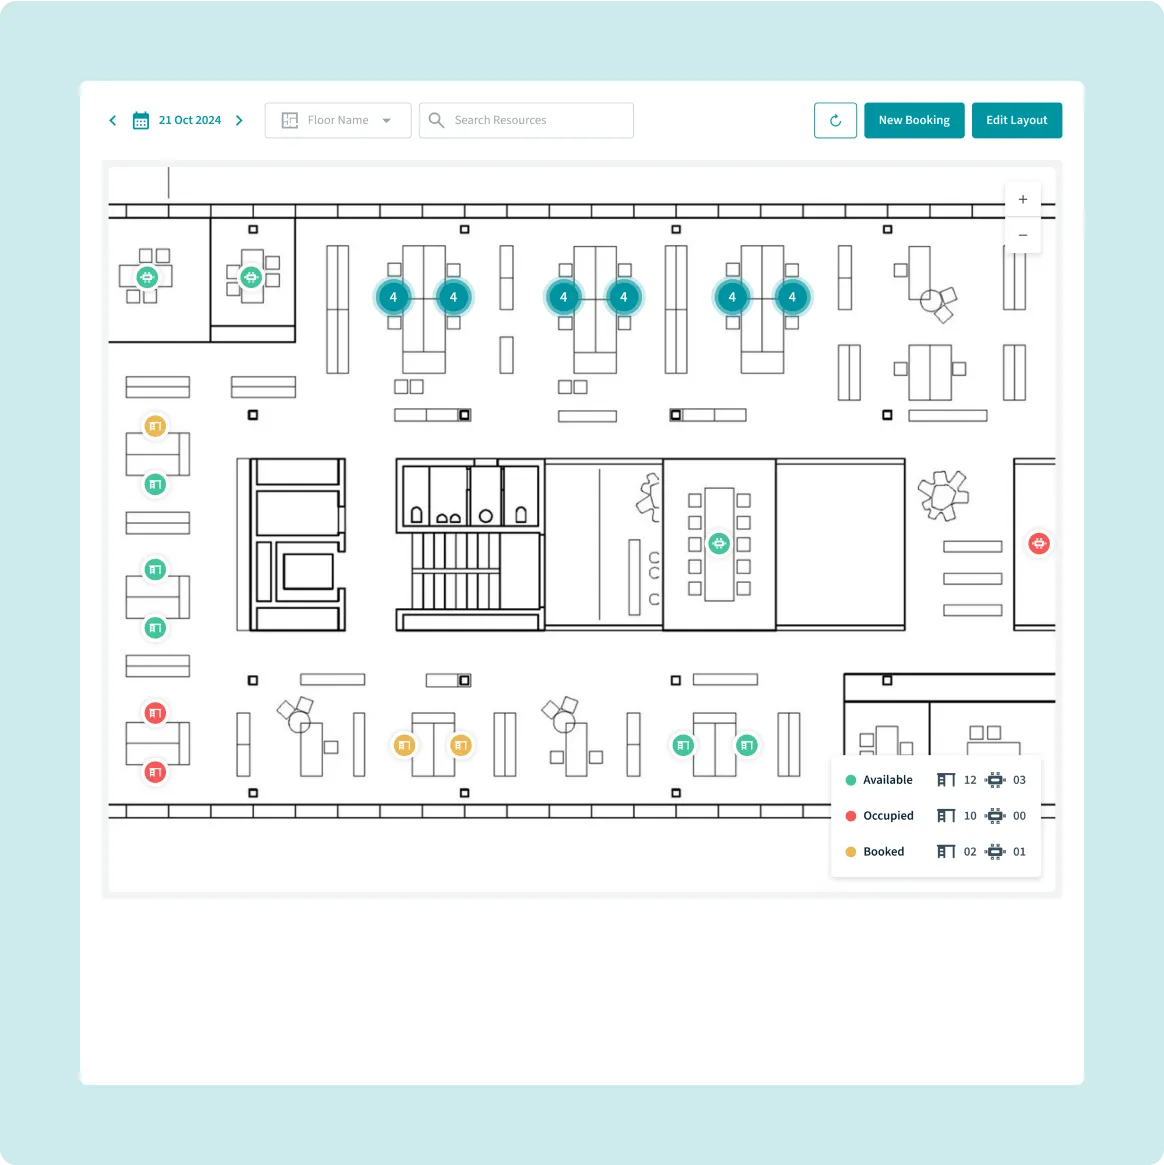Select available meeting room in top-left corner

point(147,277)
